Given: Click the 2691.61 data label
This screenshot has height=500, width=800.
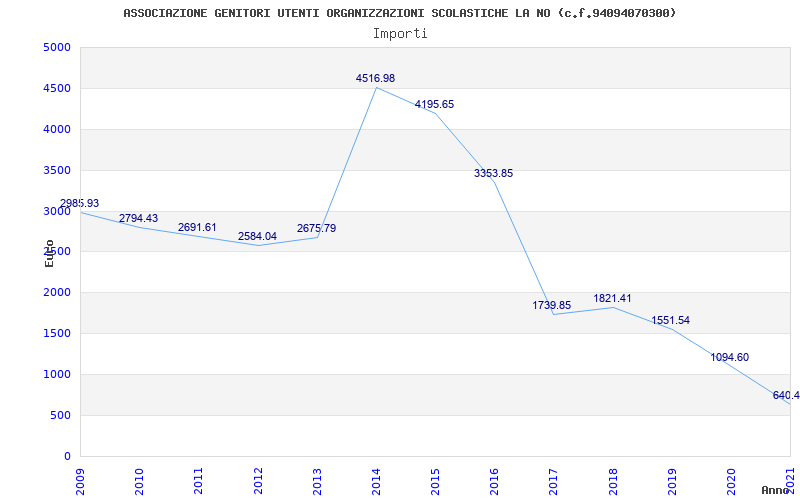Looking at the screenshot, I should click(197, 228).
